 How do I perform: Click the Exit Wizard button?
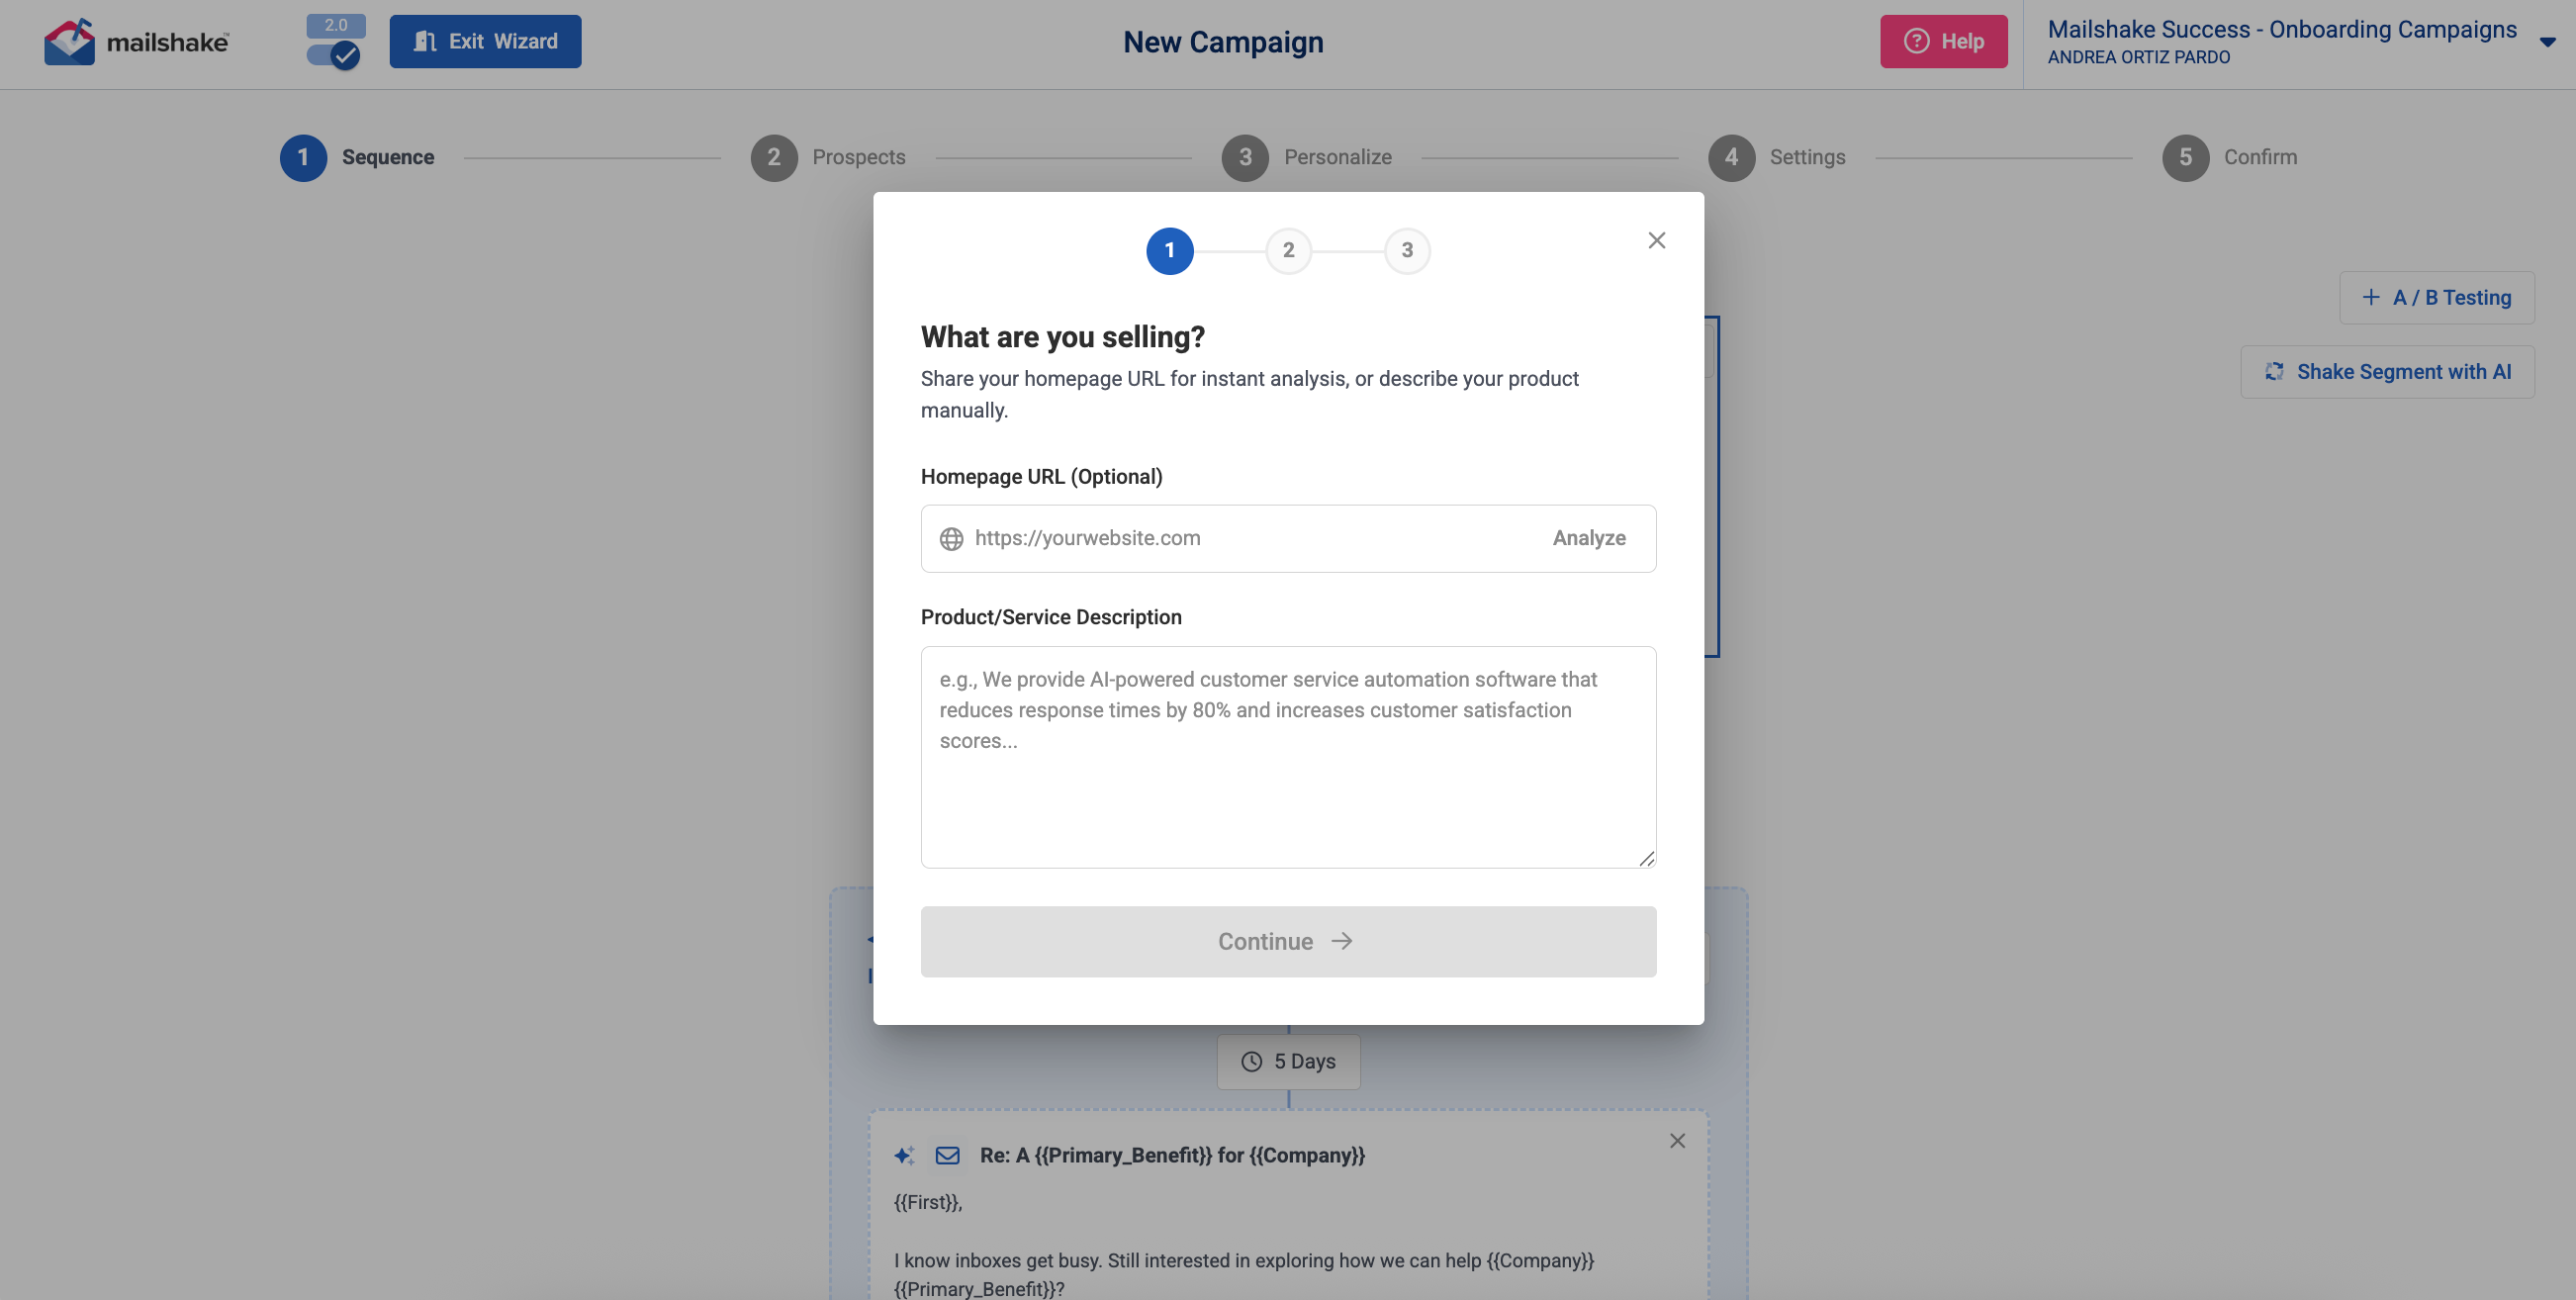(485, 42)
